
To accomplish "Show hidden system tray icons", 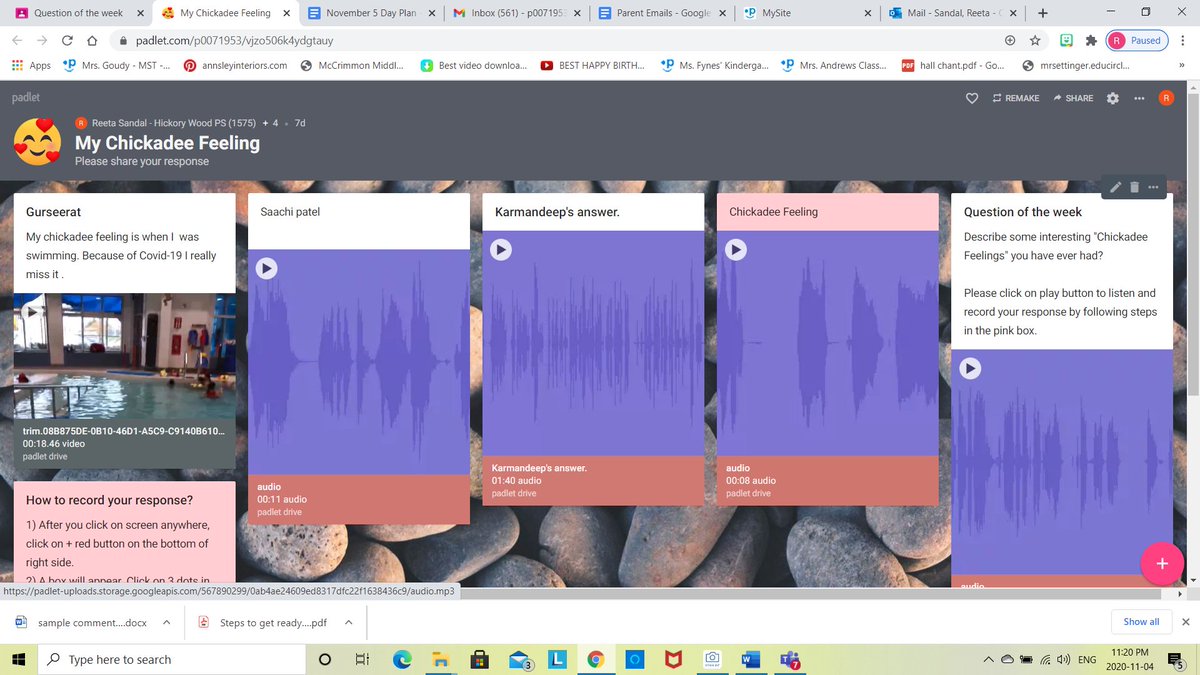I will pyautogui.click(x=989, y=660).
